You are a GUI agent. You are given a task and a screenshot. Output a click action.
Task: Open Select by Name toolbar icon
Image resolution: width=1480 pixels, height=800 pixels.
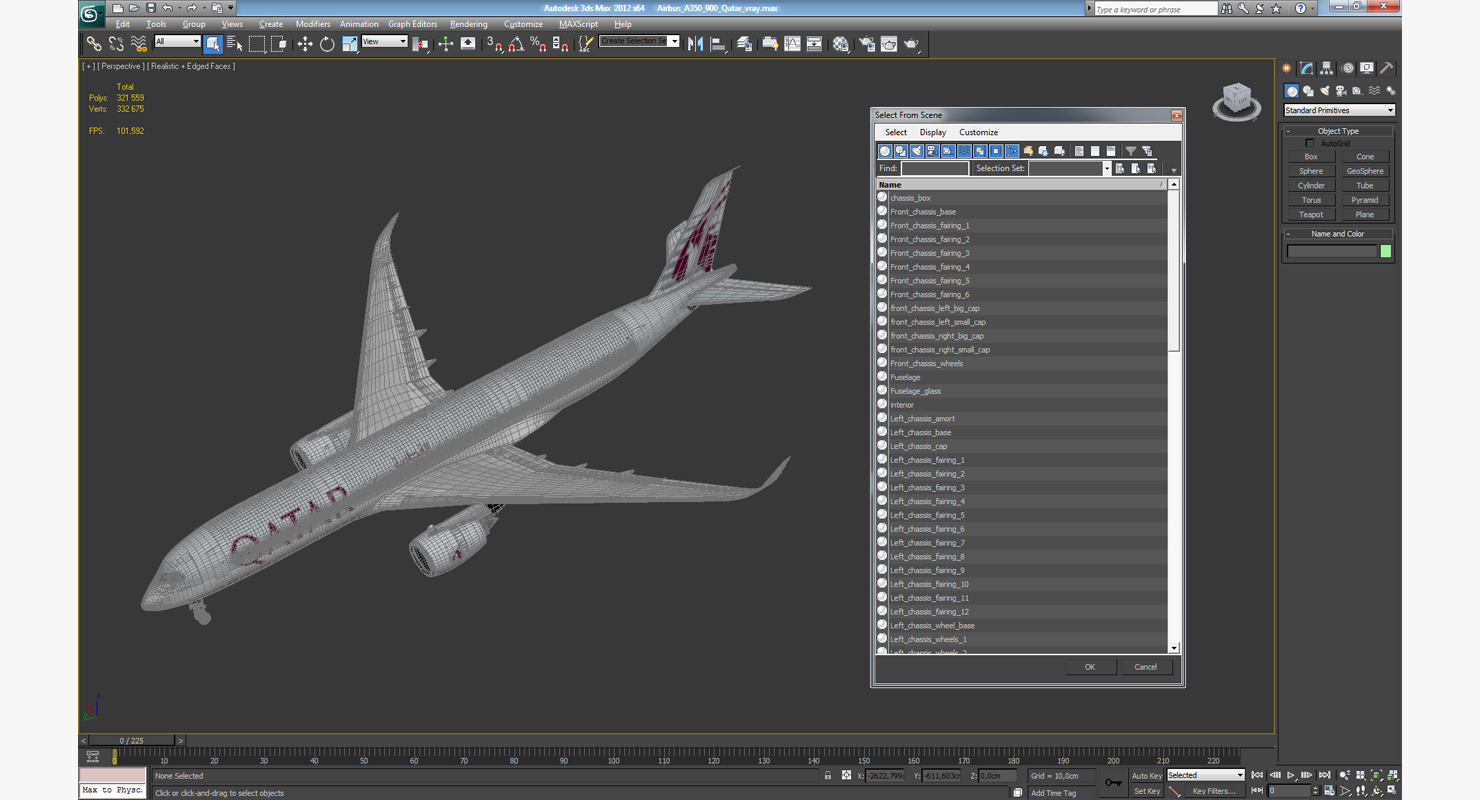[x=235, y=44]
